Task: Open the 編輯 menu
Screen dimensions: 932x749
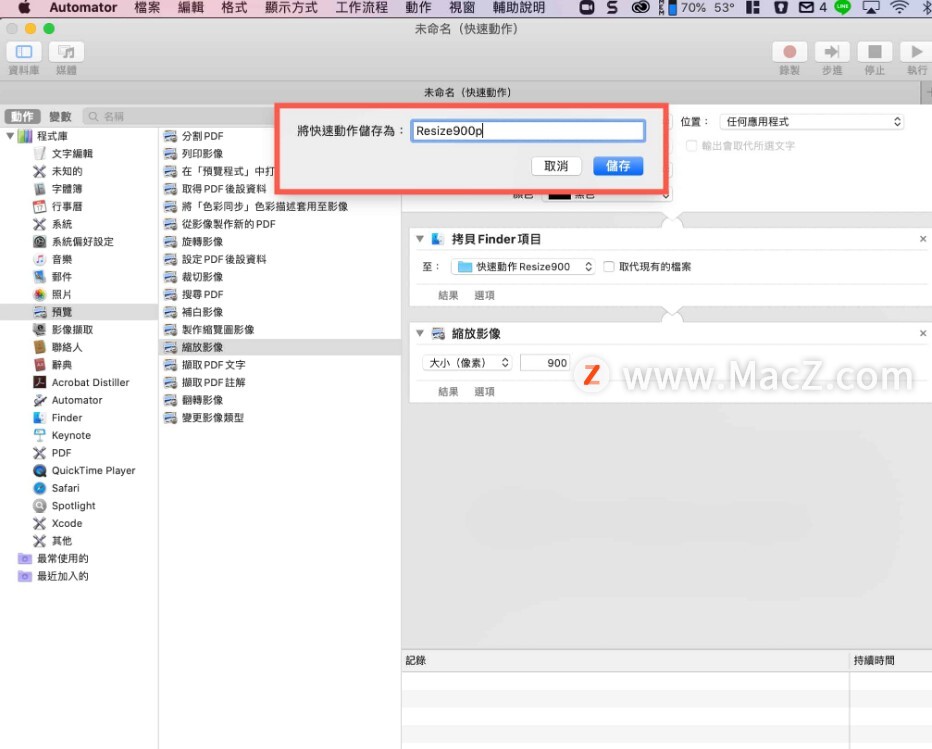Action: [x=191, y=8]
